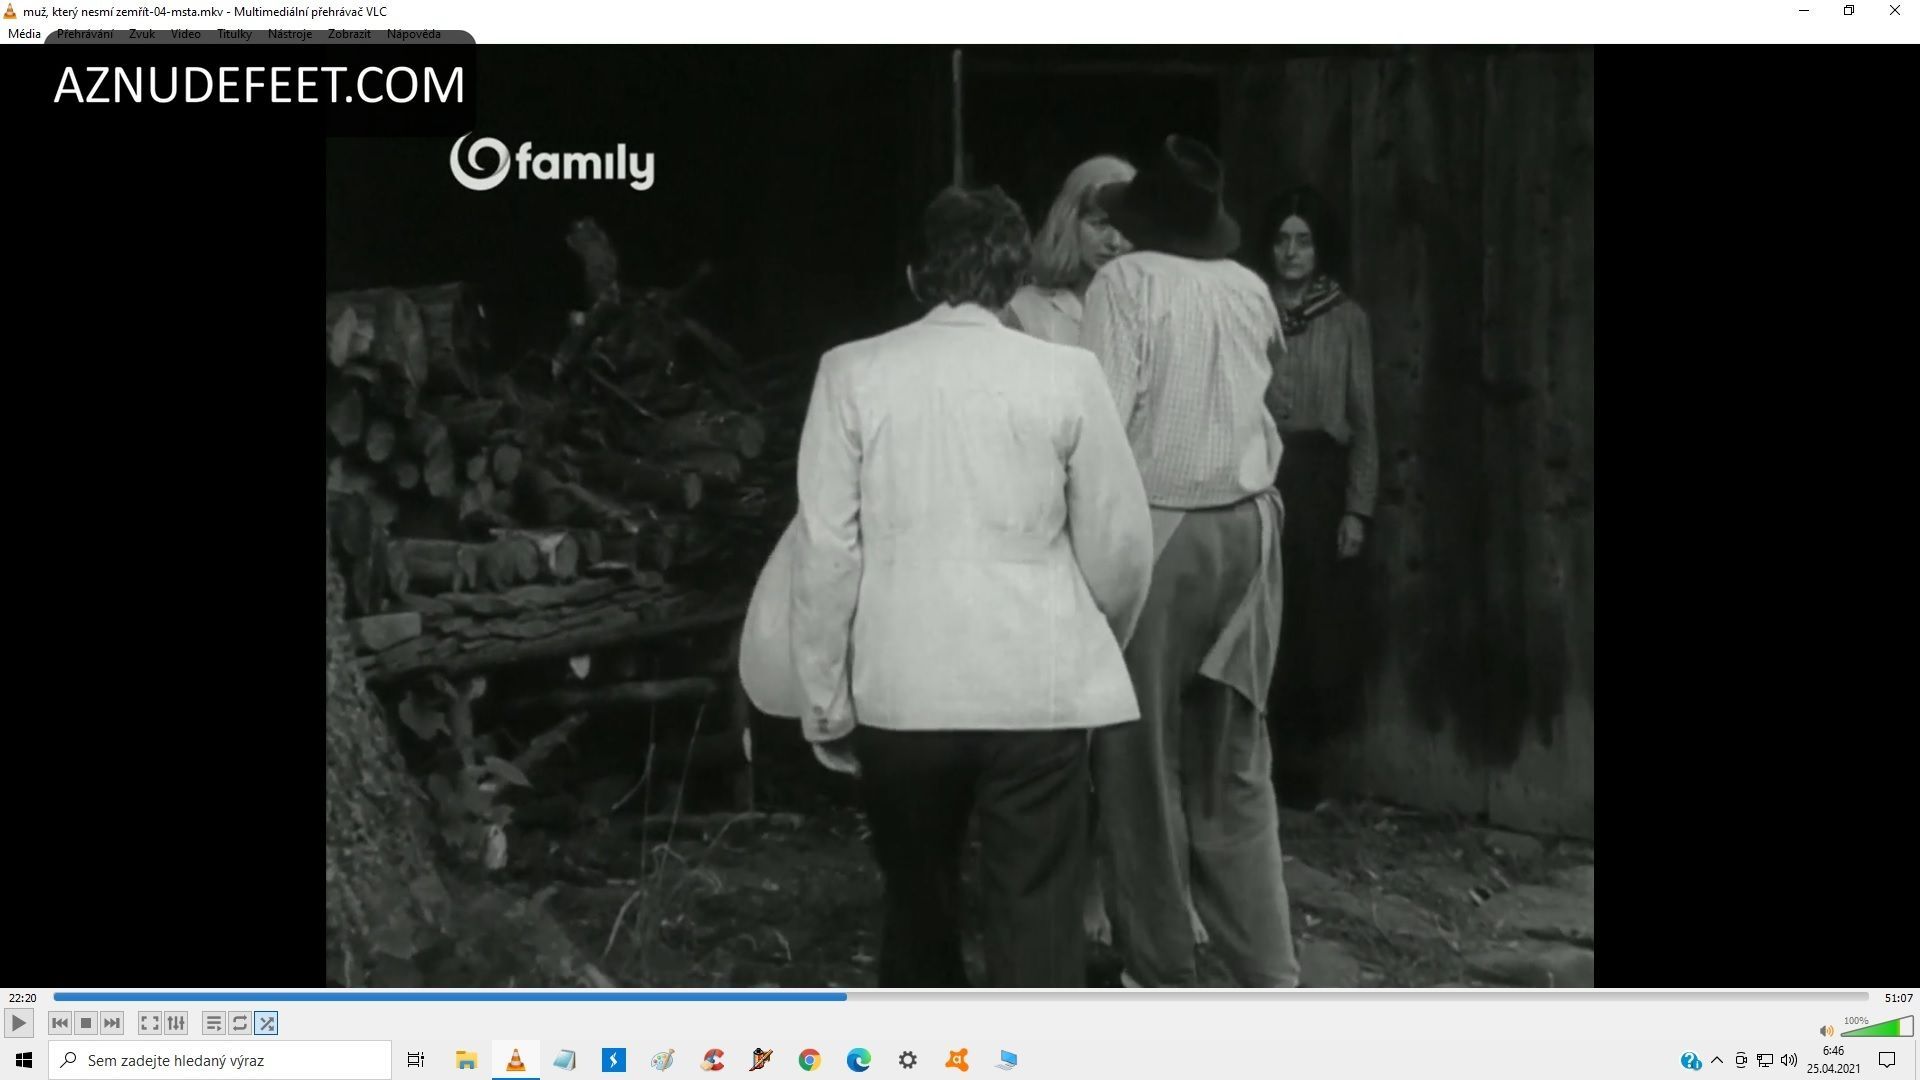Expand hidden system tray icons
1920x1080 pixels.
[1717, 1060]
